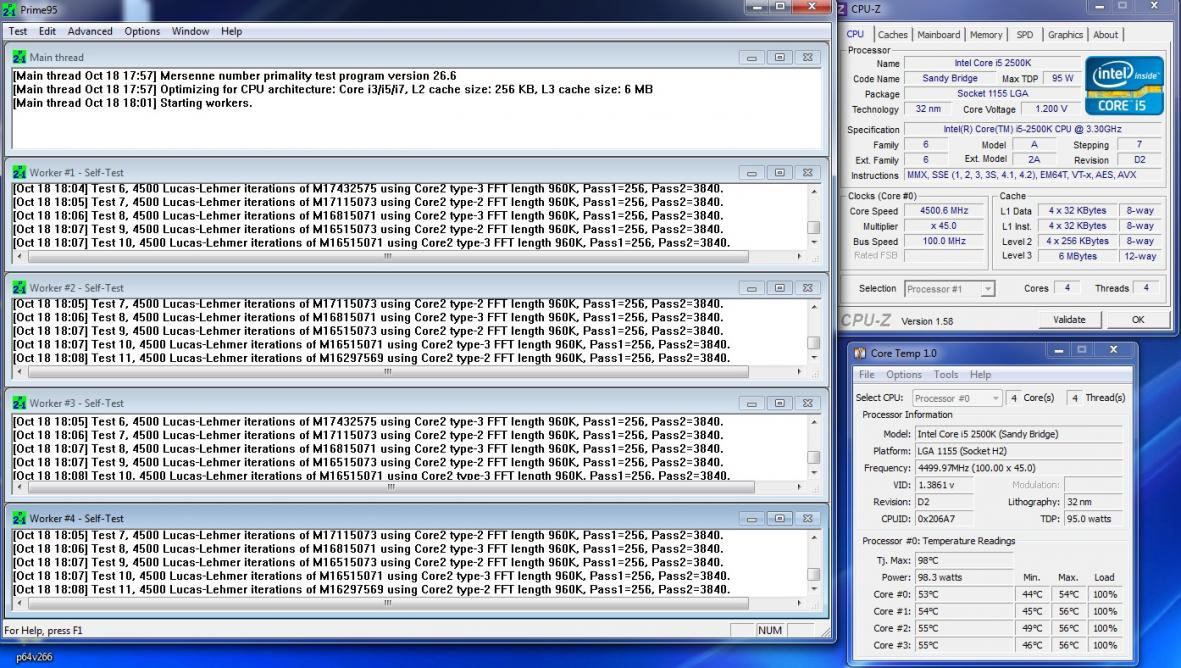Click the Core Speed value 4500.6 MHz
Image resolution: width=1181 pixels, height=668 pixels.
[x=944, y=211]
